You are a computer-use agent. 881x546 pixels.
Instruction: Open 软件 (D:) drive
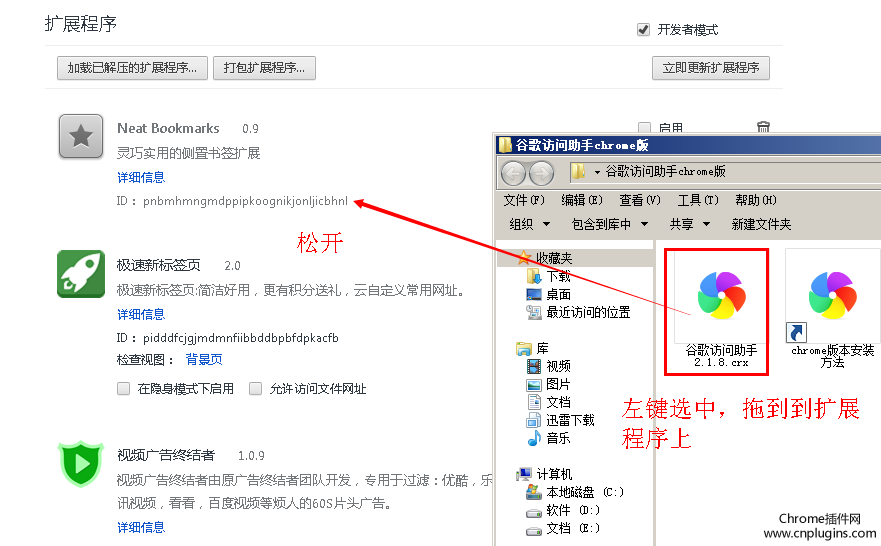[x=573, y=510]
